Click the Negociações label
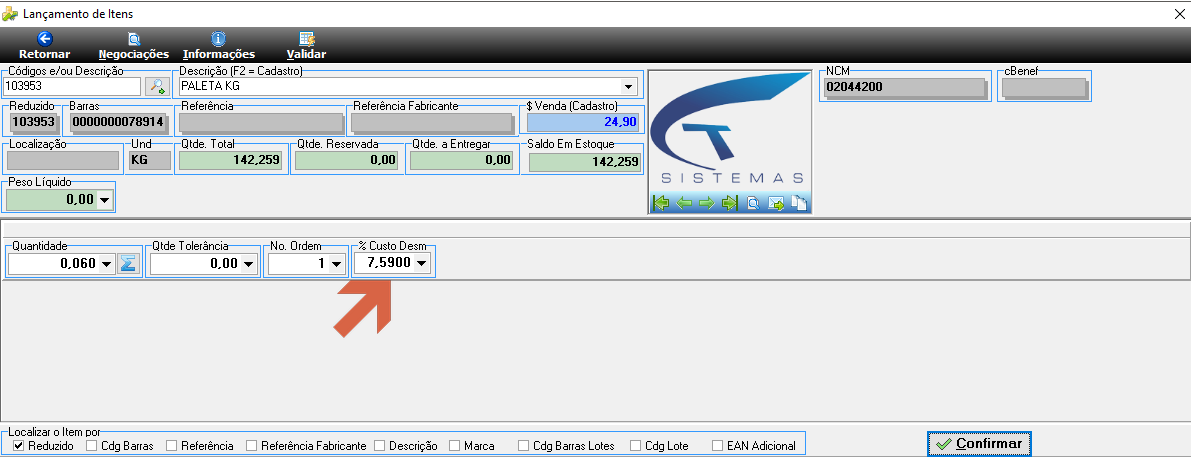Screen dimensions: 1191x457 134,55
